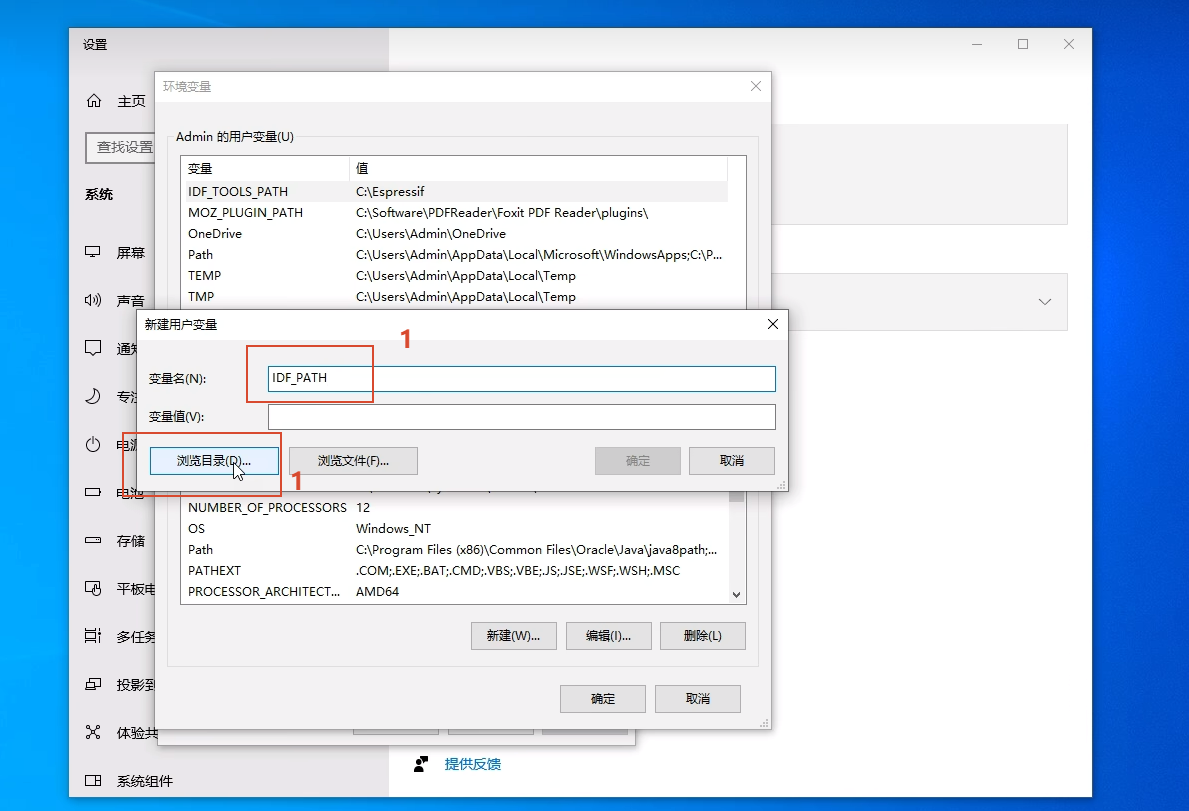Image resolution: width=1189 pixels, height=811 pixels.
Task: Close the 新建用户变量 dialog
Action: tap(773, 324)
